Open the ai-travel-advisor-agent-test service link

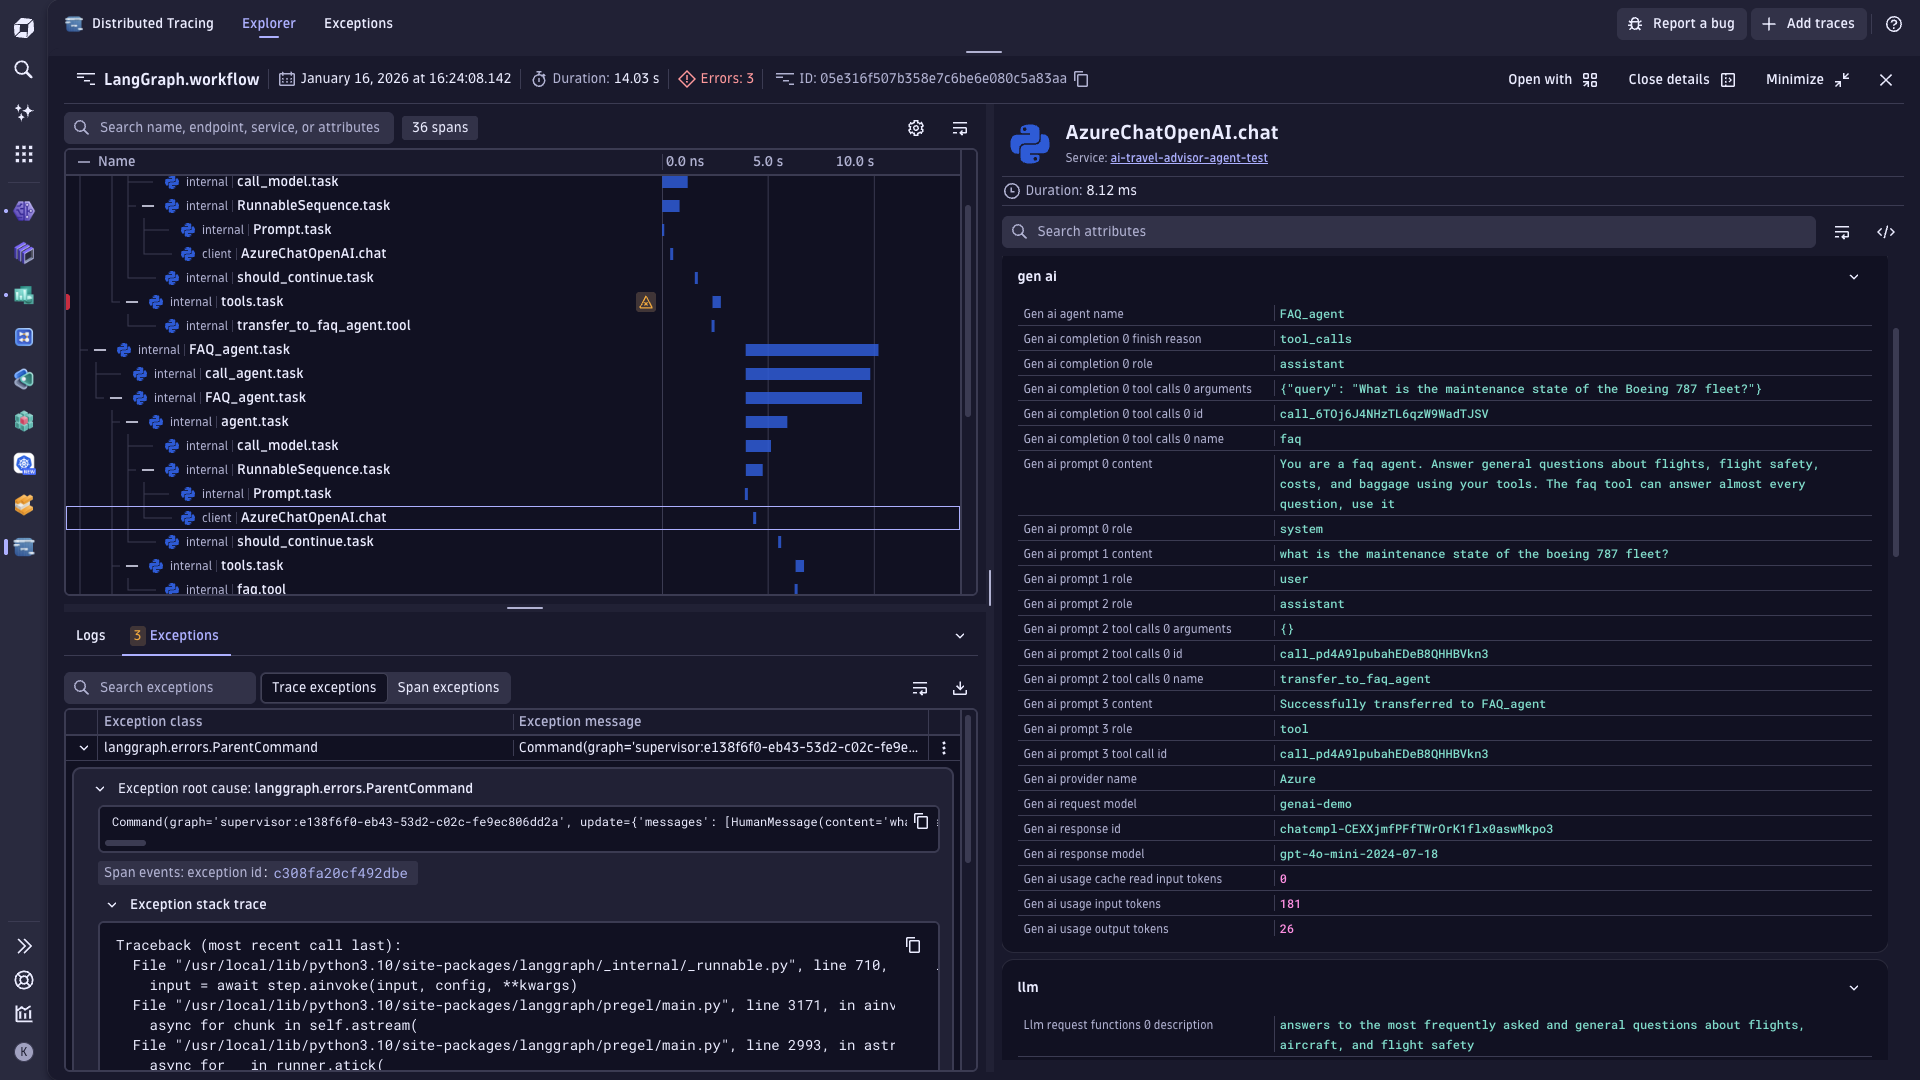coord(1188,158)
